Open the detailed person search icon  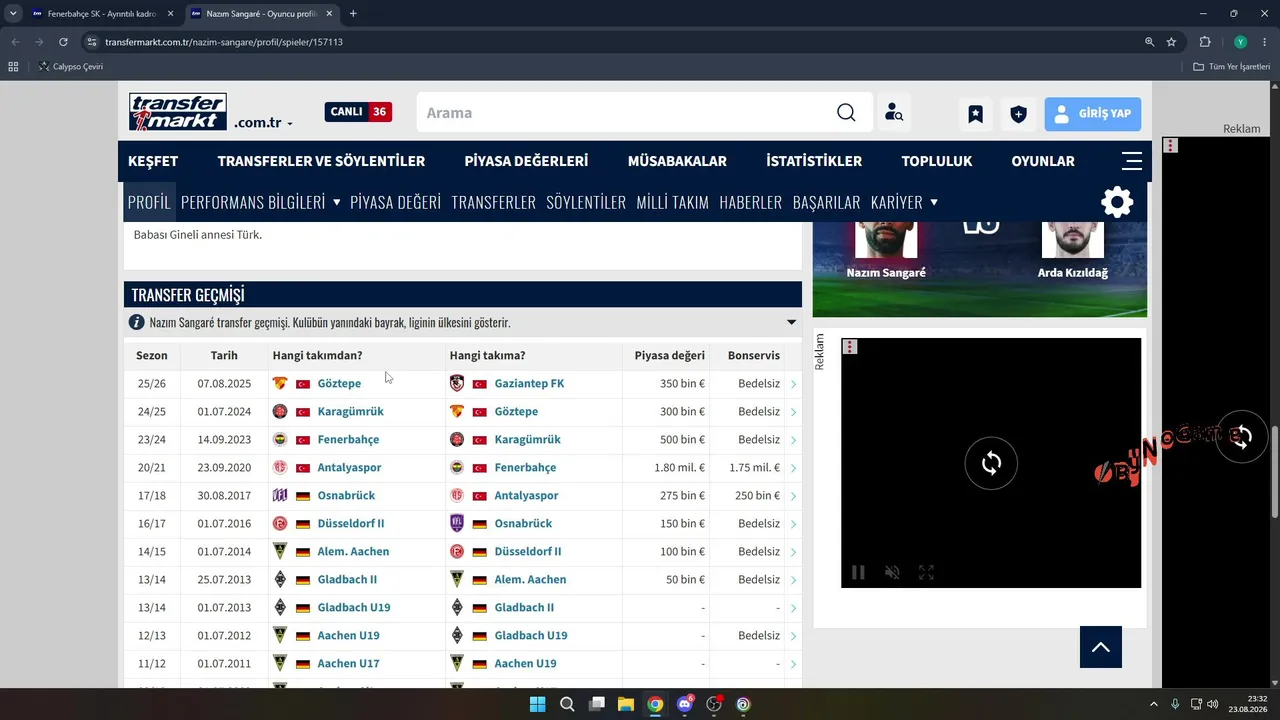[x=894, y=113]
